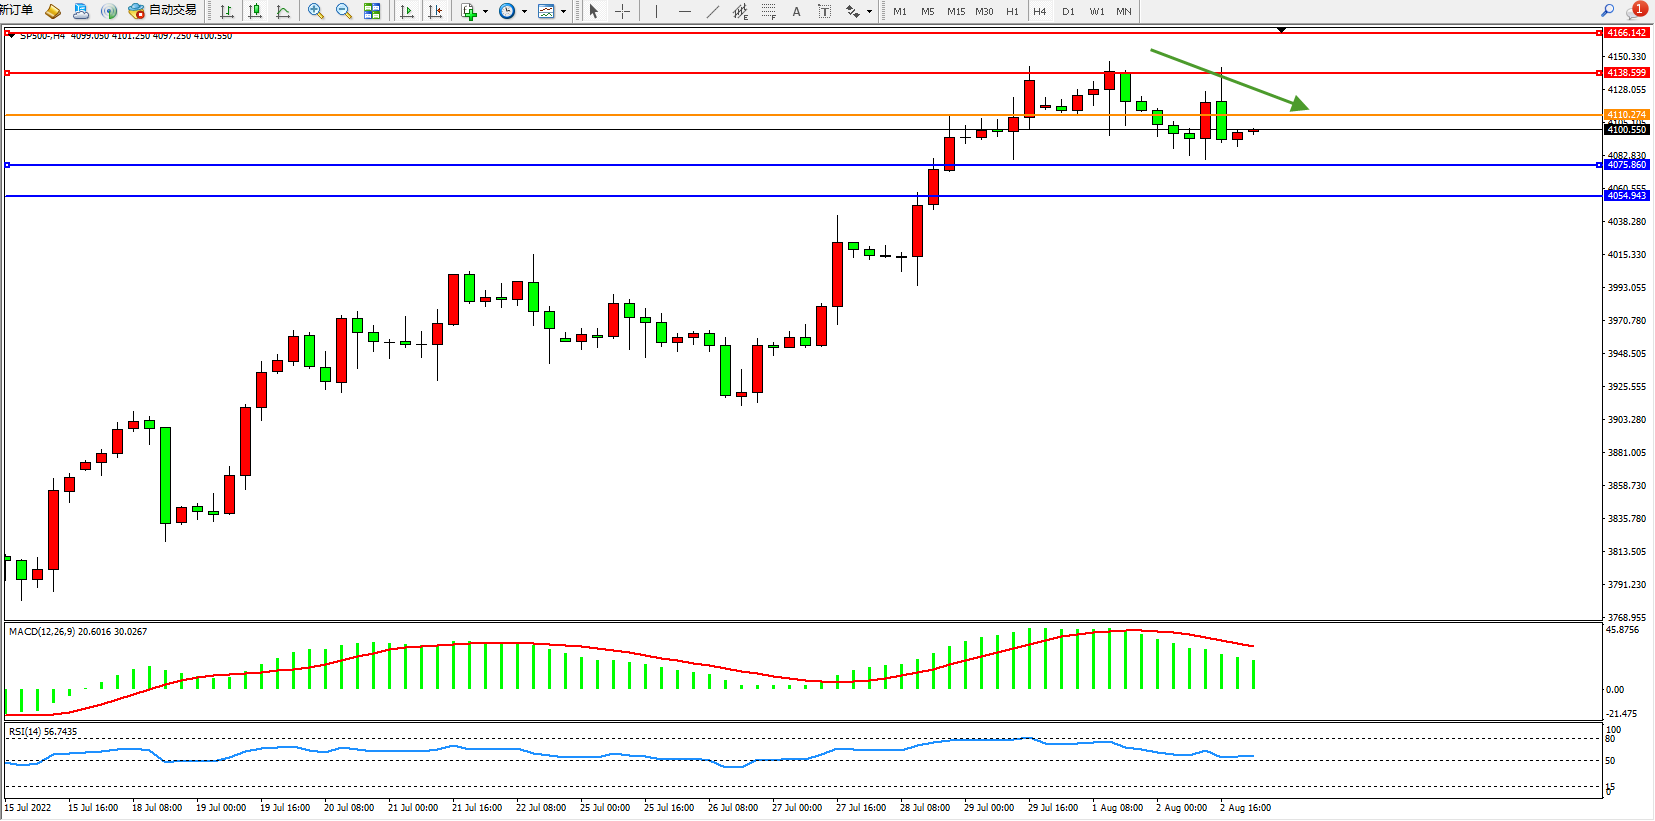Expand the periodicity clock dropdown arrow
Screen dimensions: 1655x821
(524, 12)
